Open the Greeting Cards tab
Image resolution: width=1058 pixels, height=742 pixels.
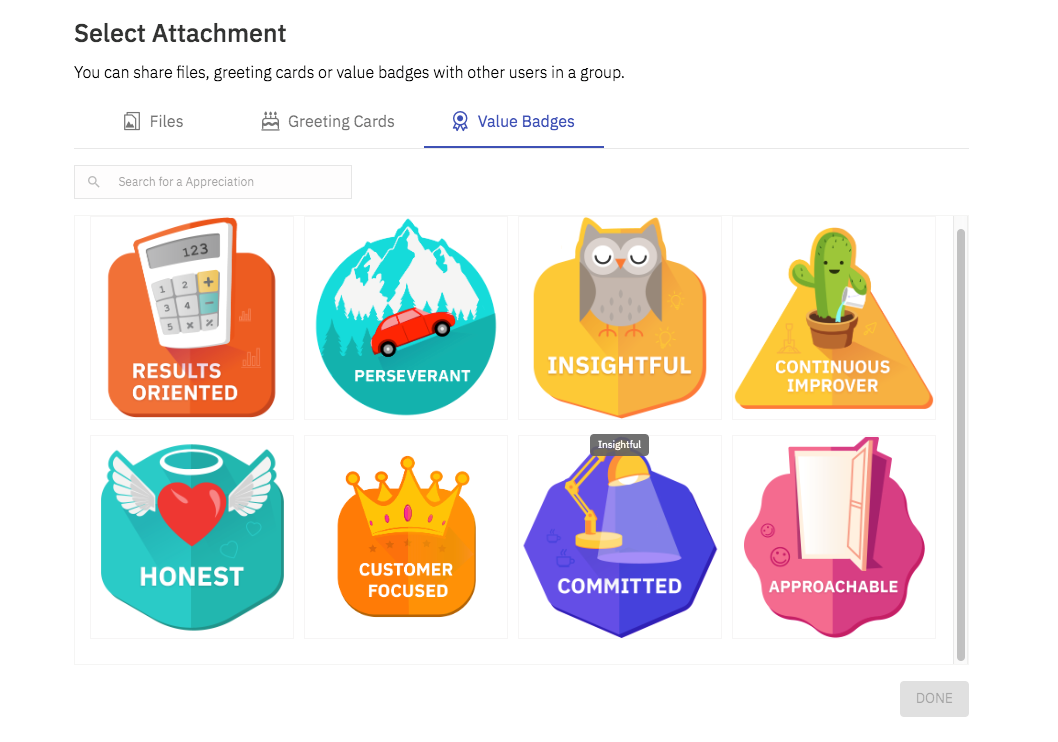coord(328,121)
